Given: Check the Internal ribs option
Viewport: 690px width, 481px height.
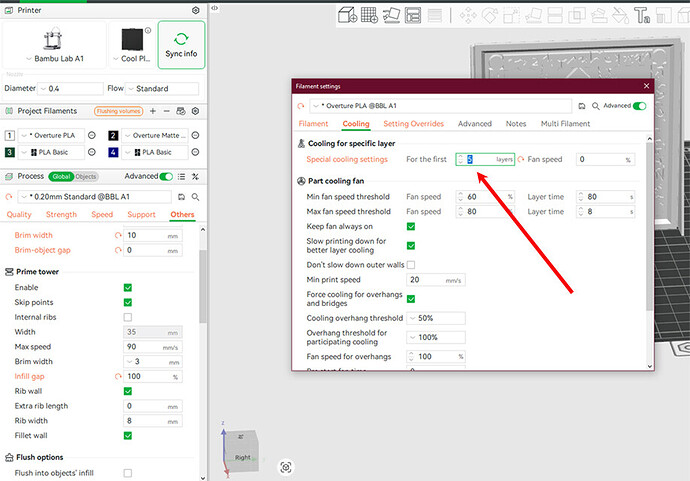Looking at the screenshot, I should (x=128, y=317).
